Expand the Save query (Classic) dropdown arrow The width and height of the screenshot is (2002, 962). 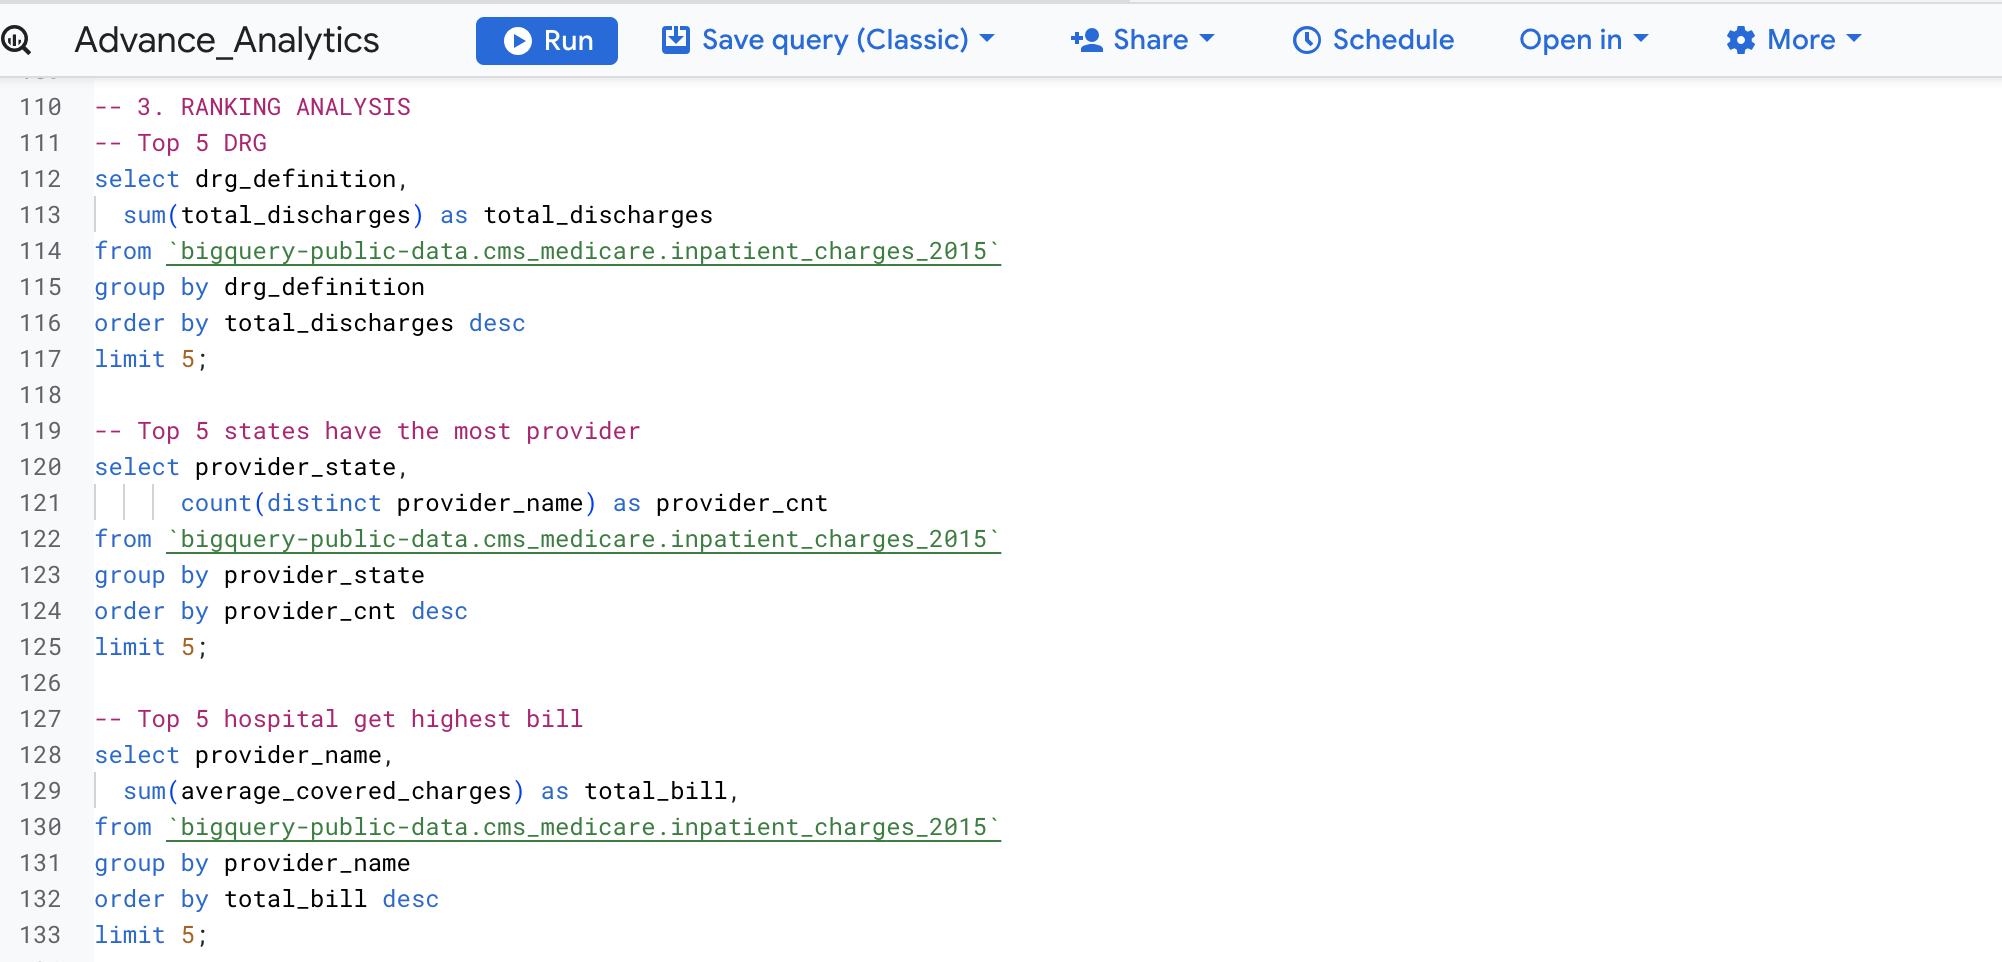pos(987,39)
